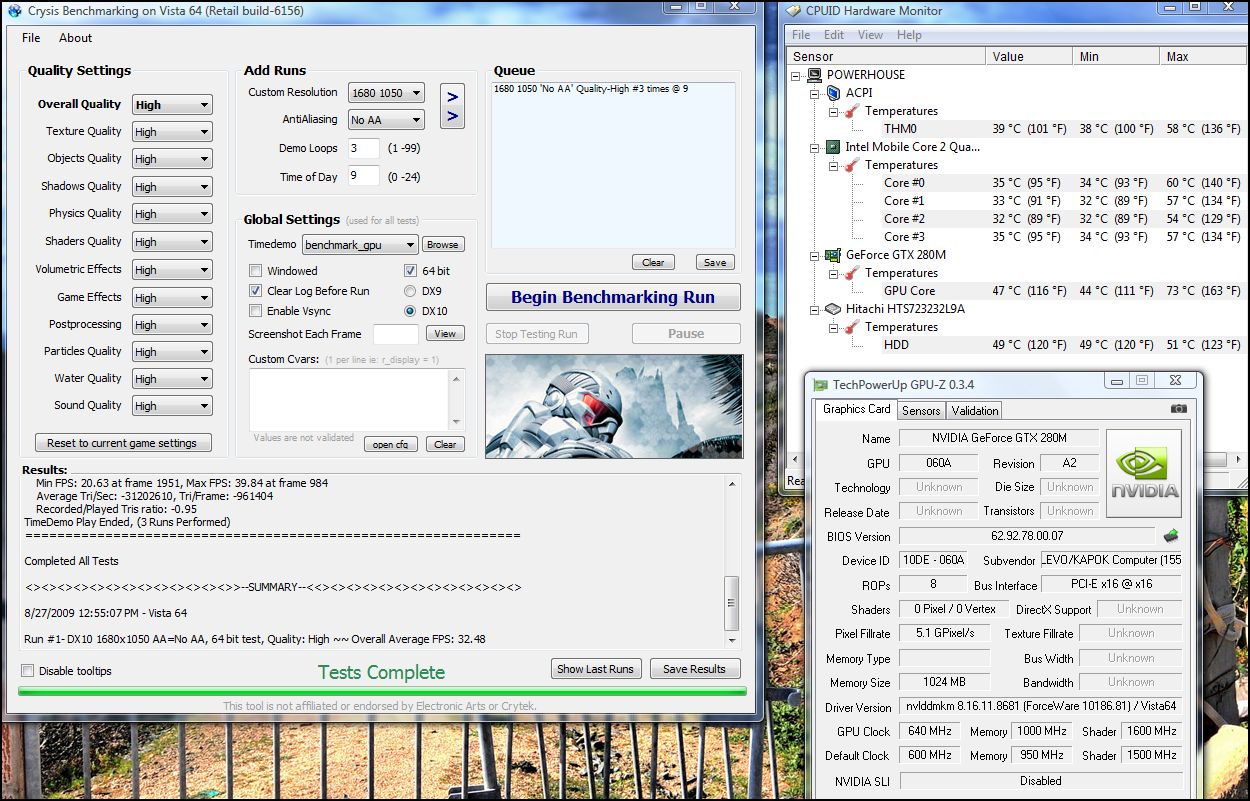Switch to the Validation tab in GPU-Z
The width and height of the screenshot is (1250, 801).
pos(975,410)
